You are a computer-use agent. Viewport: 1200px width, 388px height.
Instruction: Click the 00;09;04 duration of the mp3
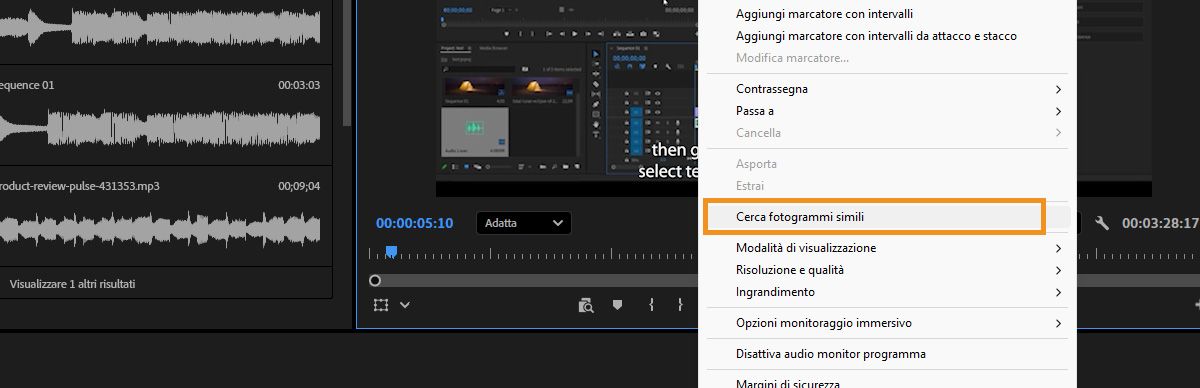[x=299, y=186]
